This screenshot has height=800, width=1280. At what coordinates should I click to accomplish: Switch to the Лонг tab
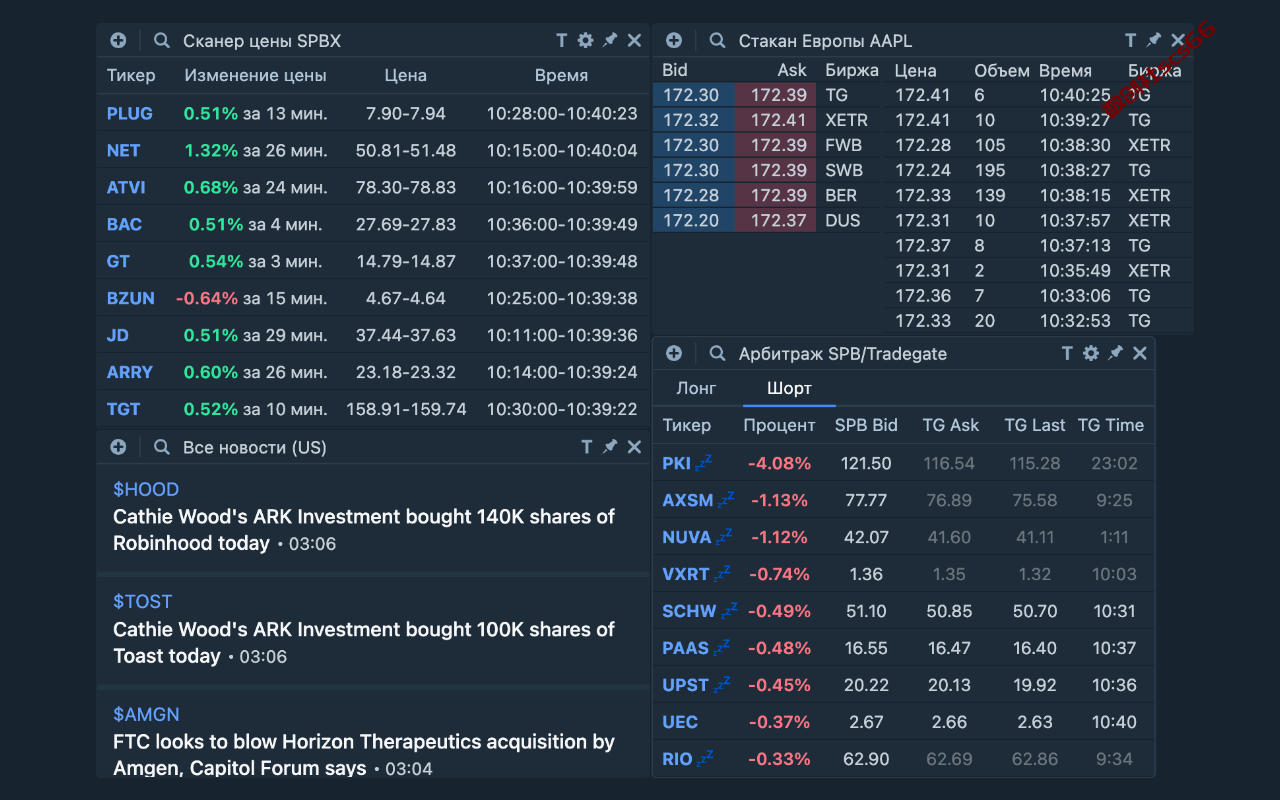(x=697, y=388)
